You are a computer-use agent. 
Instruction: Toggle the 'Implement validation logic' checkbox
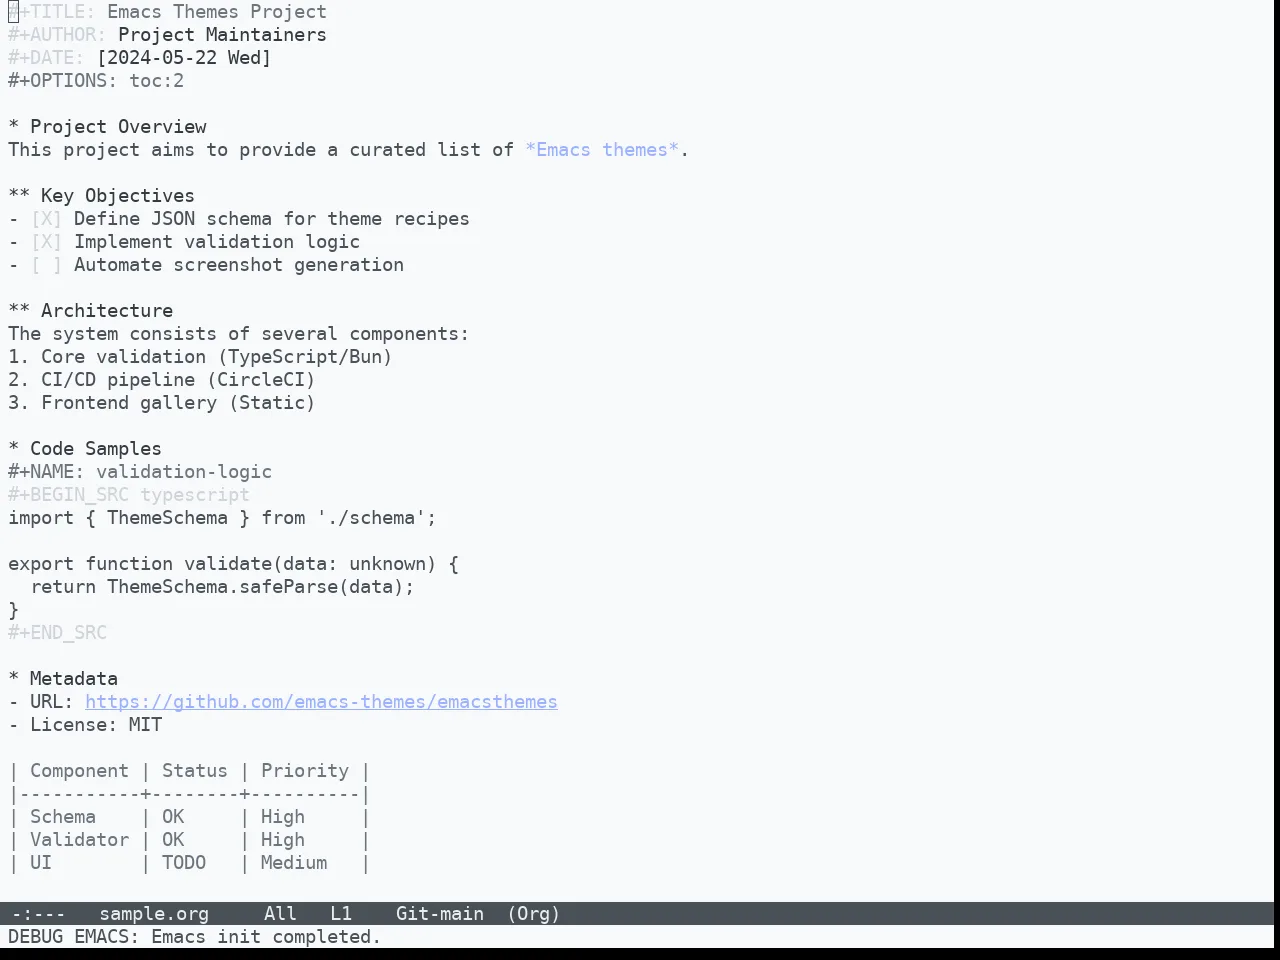pyautogui.click(x=46, y=242)
